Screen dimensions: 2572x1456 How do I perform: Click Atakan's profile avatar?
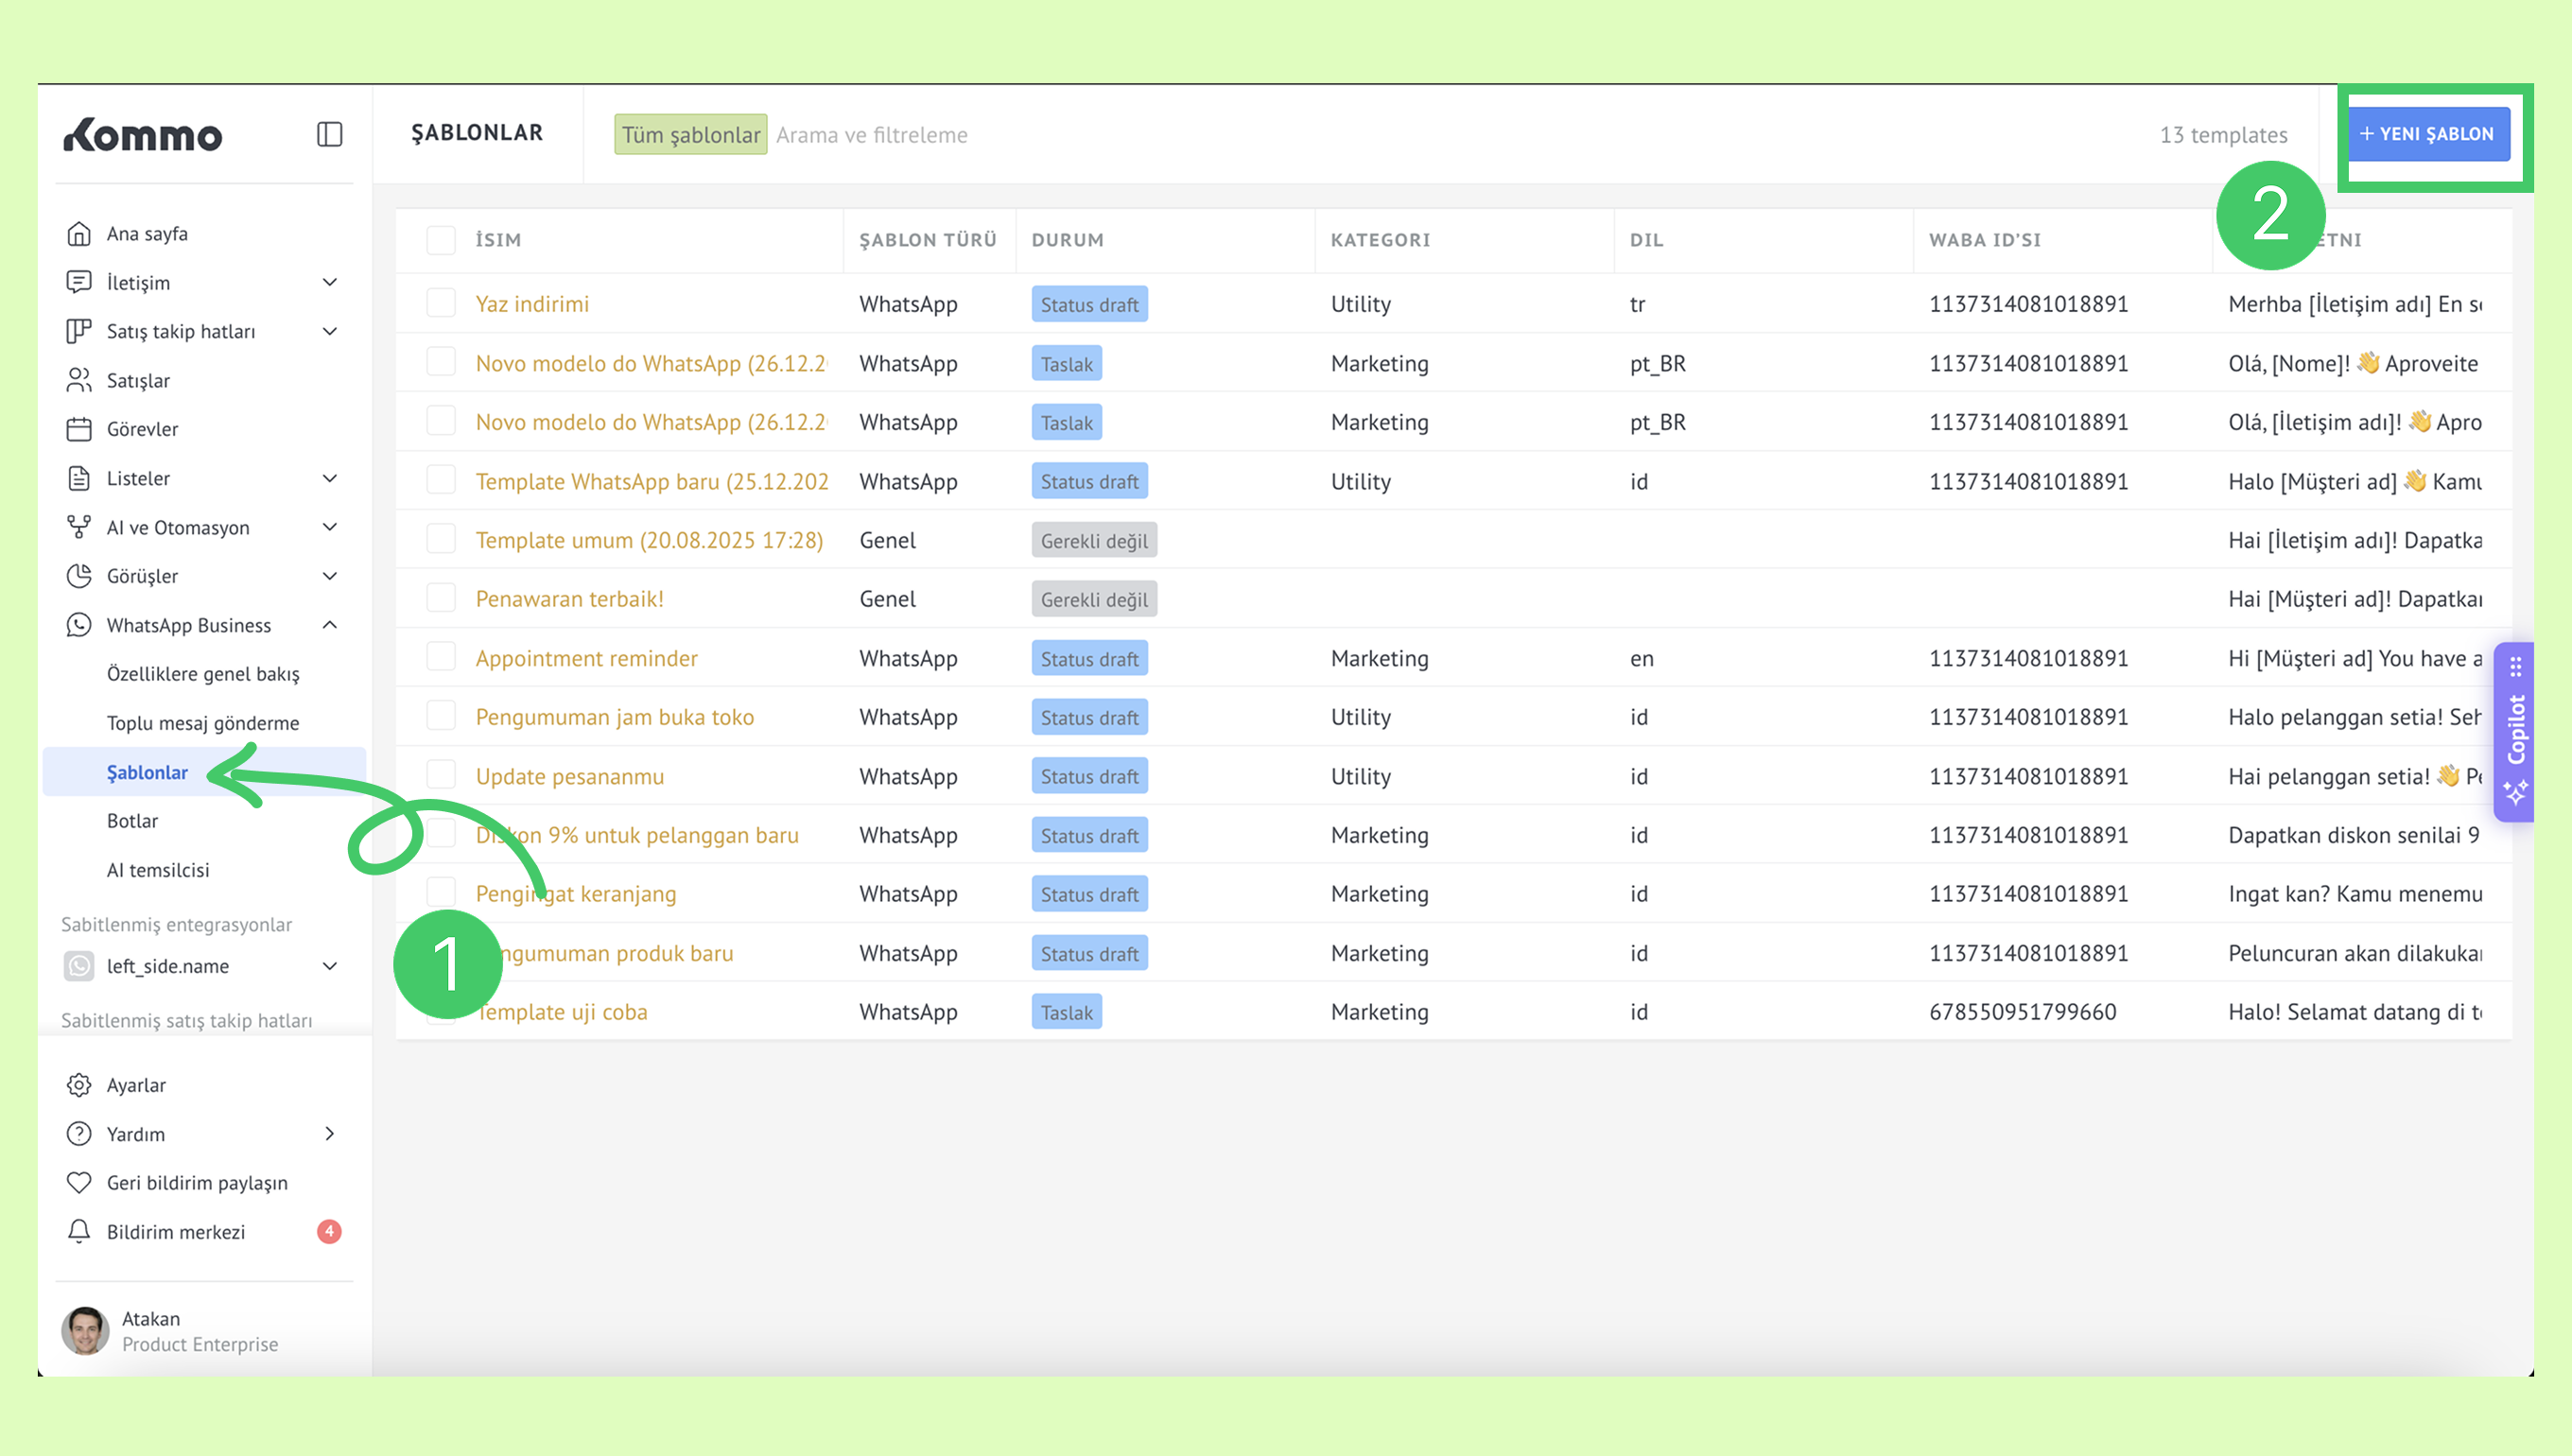(85, 1330)
